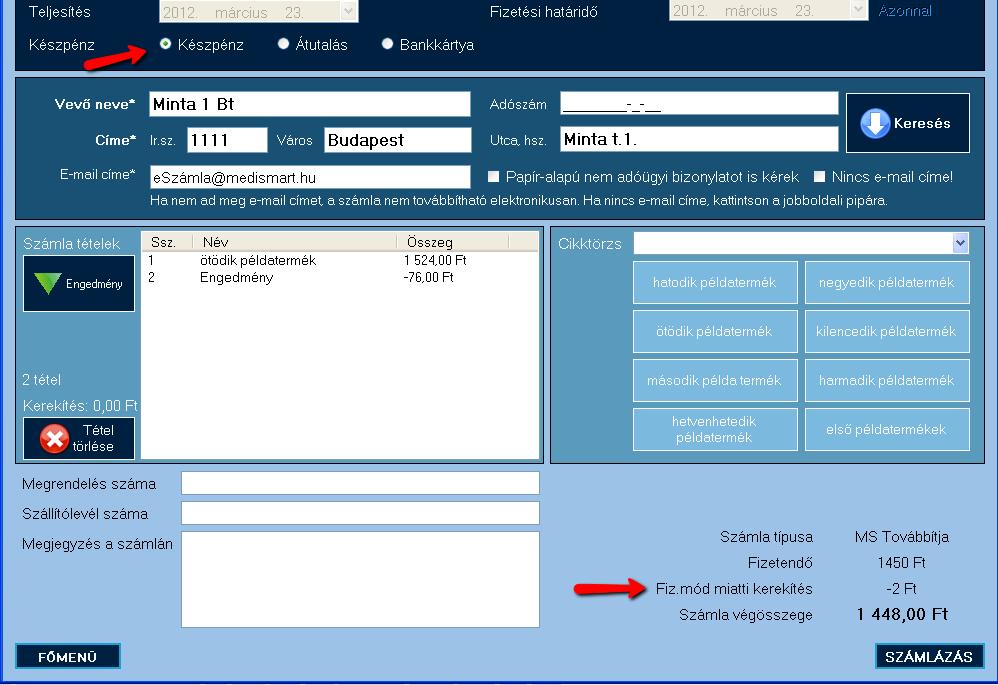Click the FŐMENÜ button
The width and height of the screenshot is (998, 685).
pyautogui.click(x=67, y=656)
